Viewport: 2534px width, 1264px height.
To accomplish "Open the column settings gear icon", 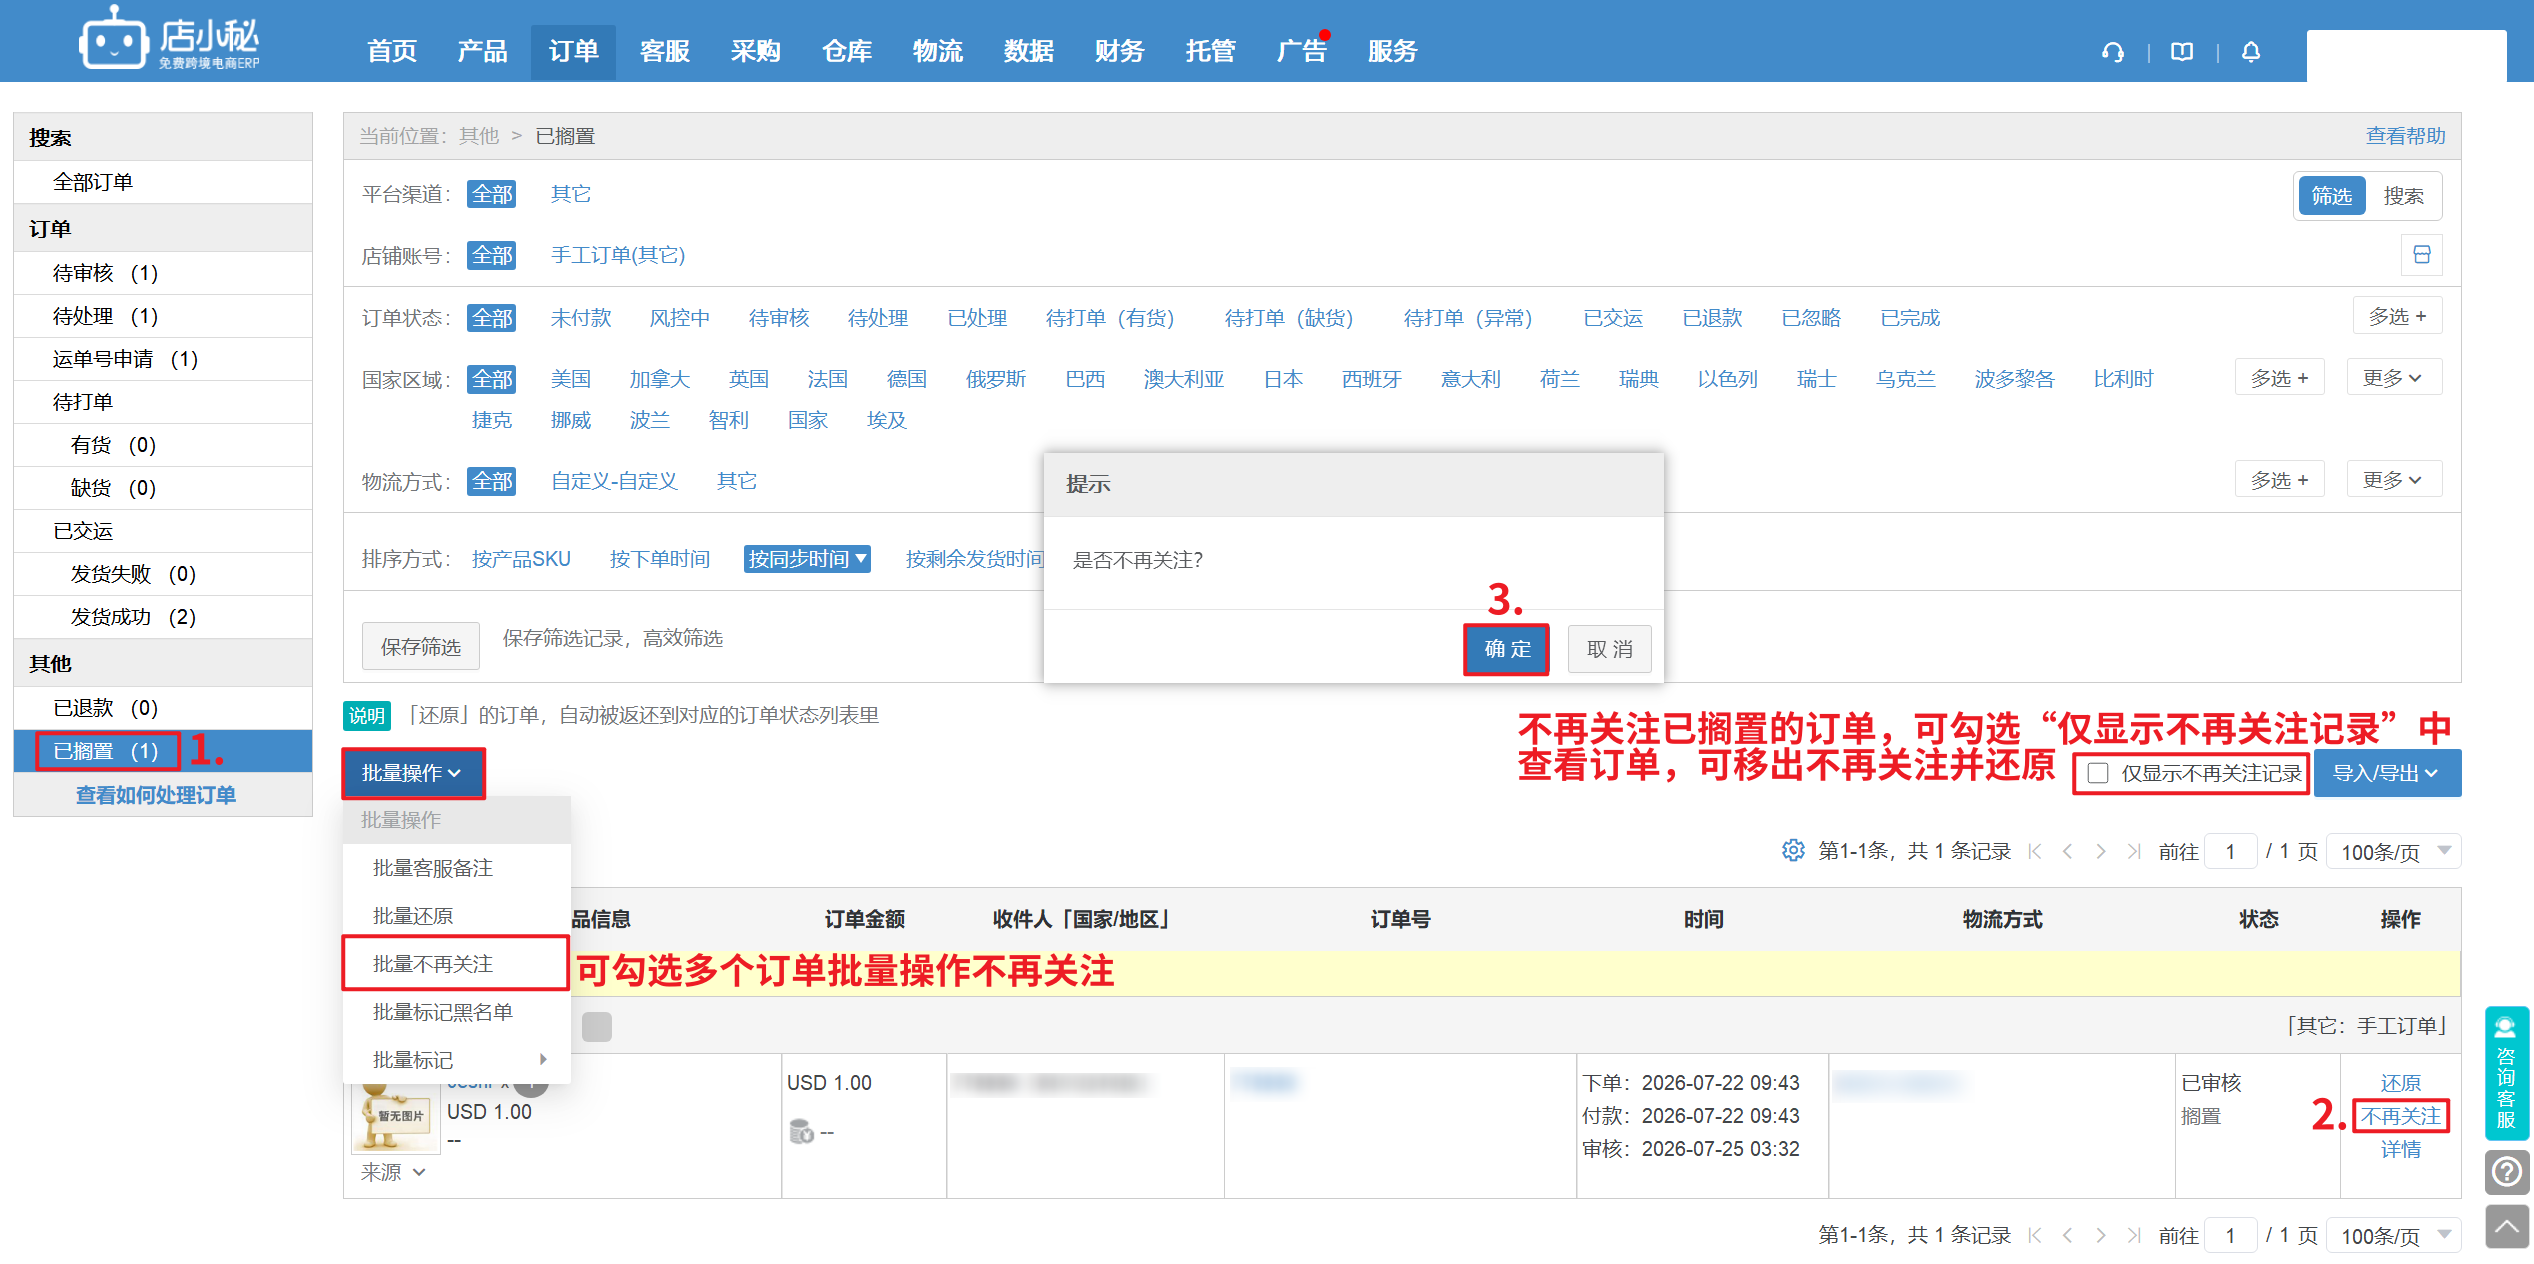I will point(1793,850).
